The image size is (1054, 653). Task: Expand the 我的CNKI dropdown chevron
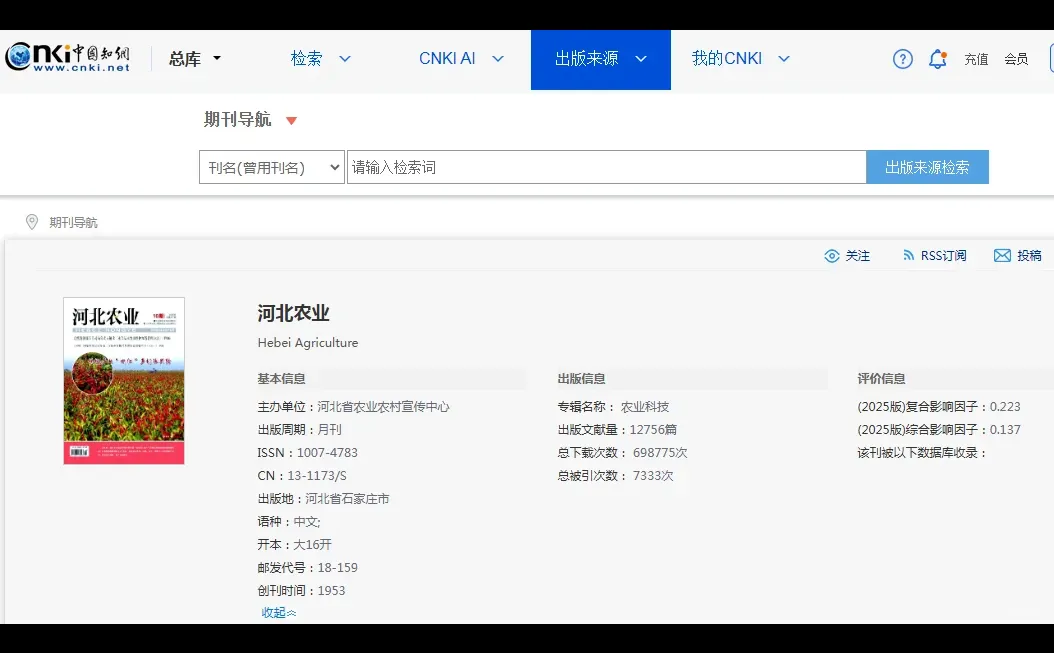783,59
